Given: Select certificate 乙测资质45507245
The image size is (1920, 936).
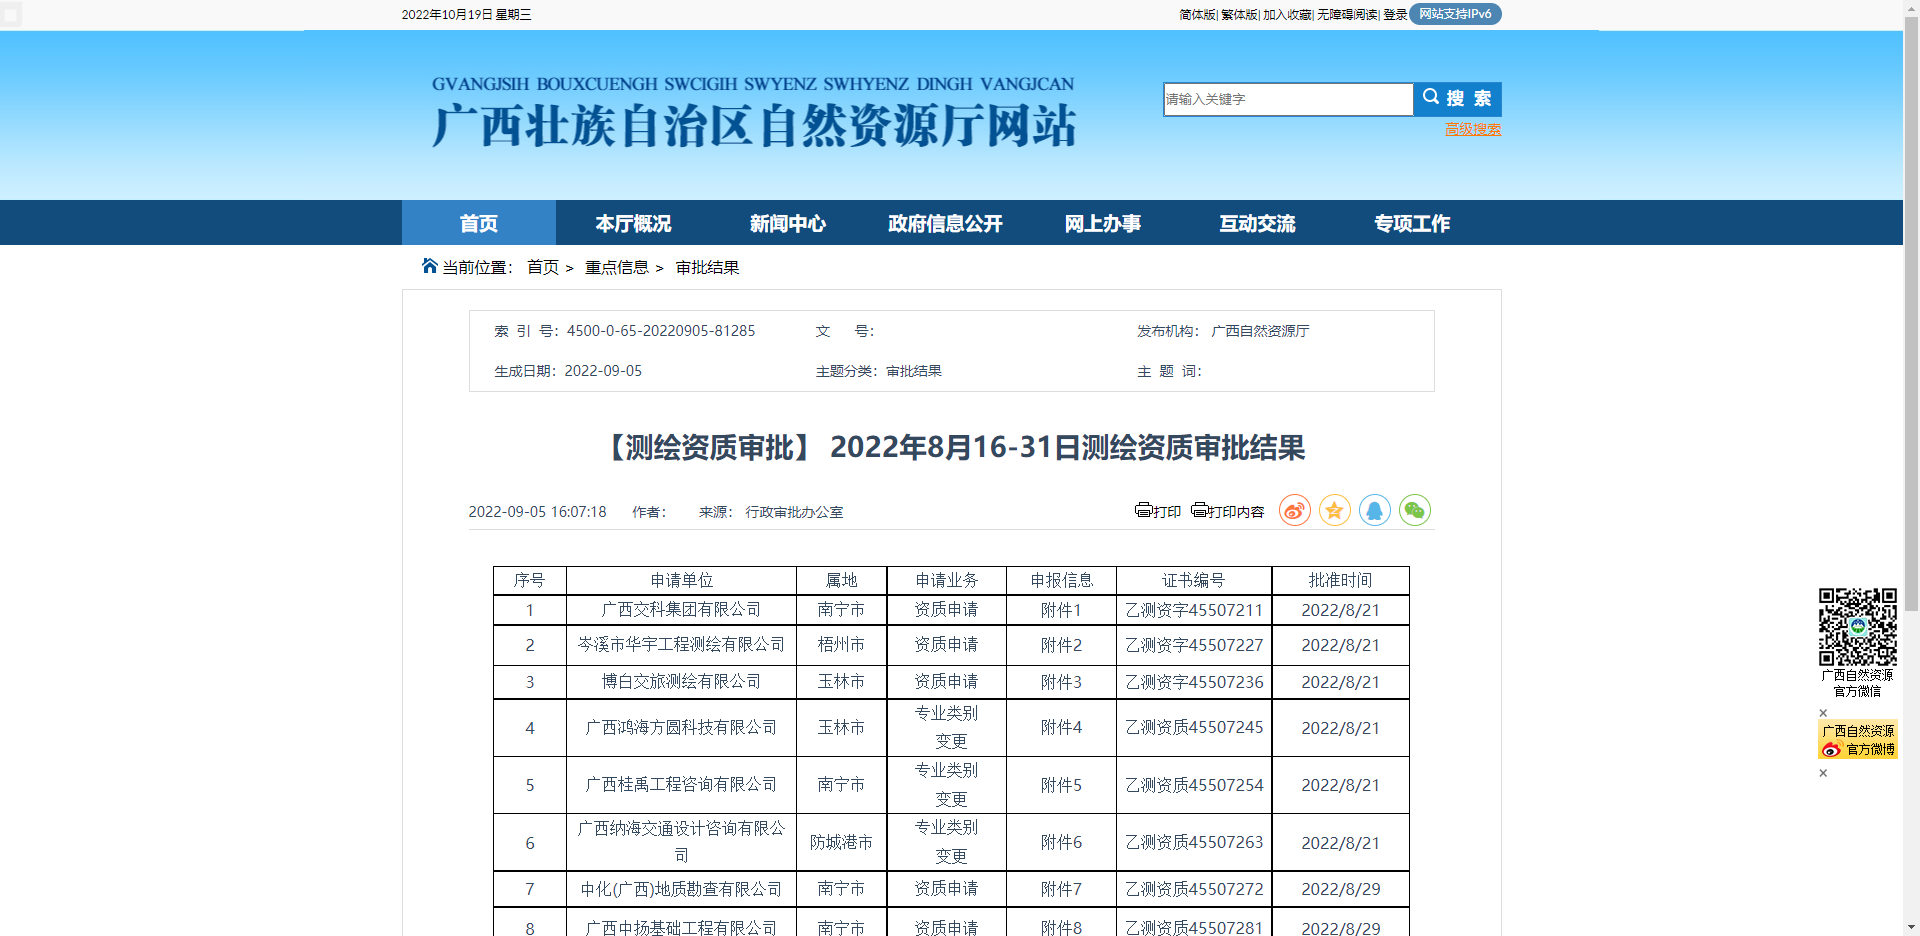Looking at the screenshot, I should click(1194, 727).
